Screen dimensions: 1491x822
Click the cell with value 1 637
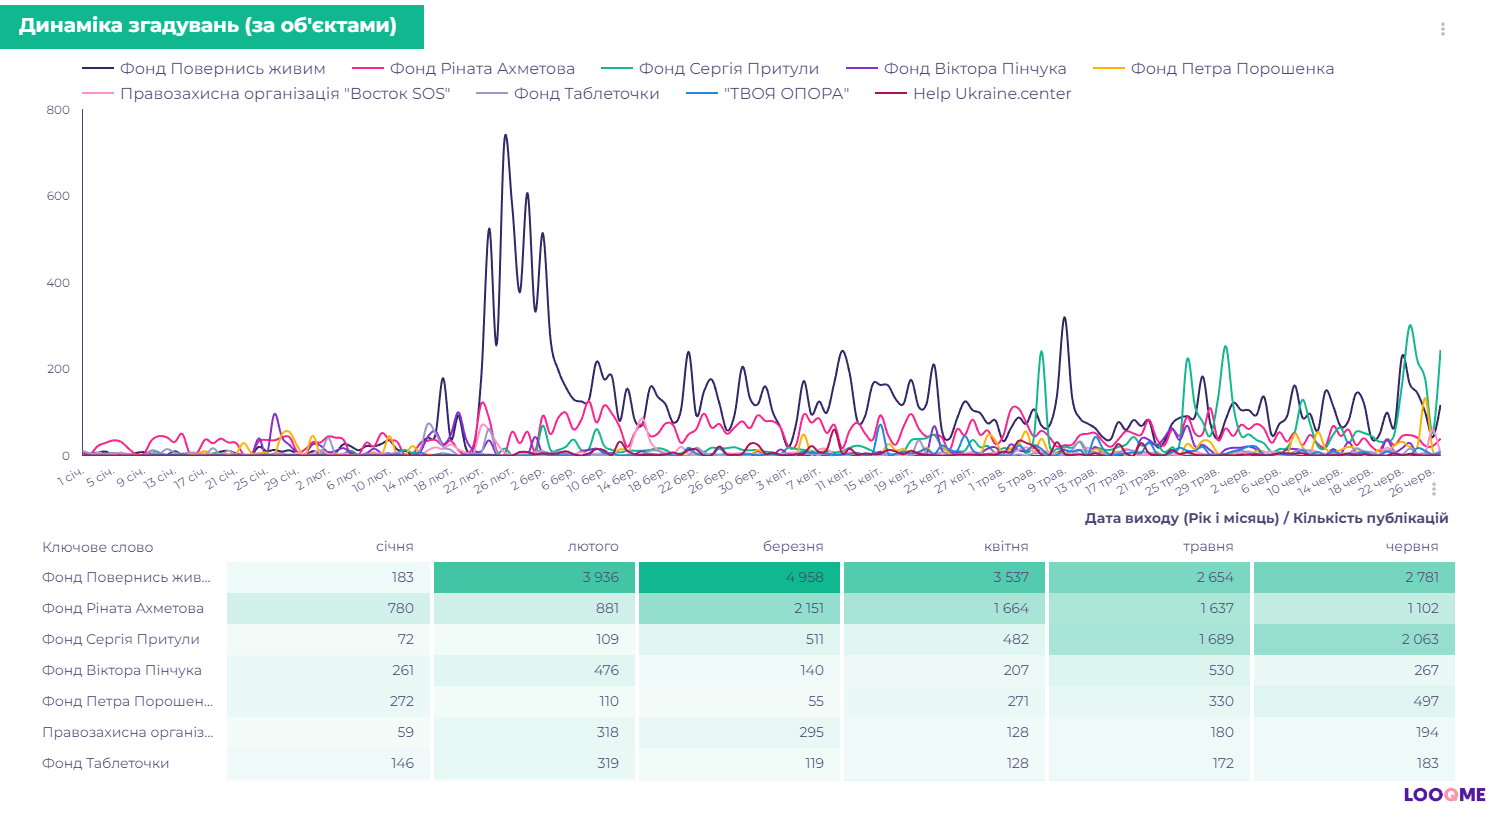[1149, 608]
